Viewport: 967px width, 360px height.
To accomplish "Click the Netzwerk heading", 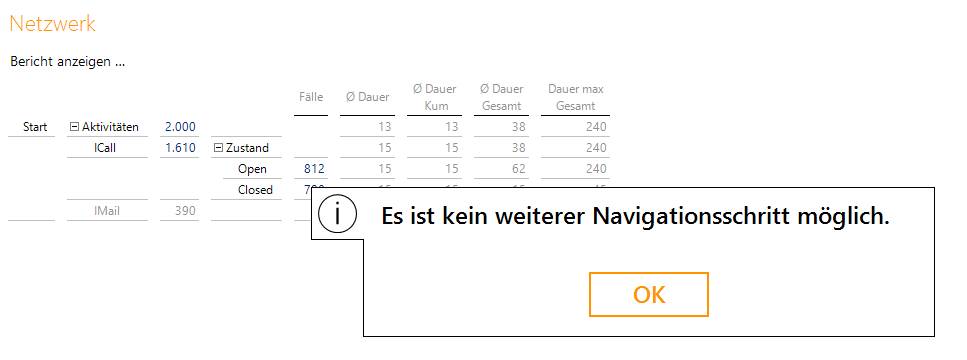I will tap(53, 23).
